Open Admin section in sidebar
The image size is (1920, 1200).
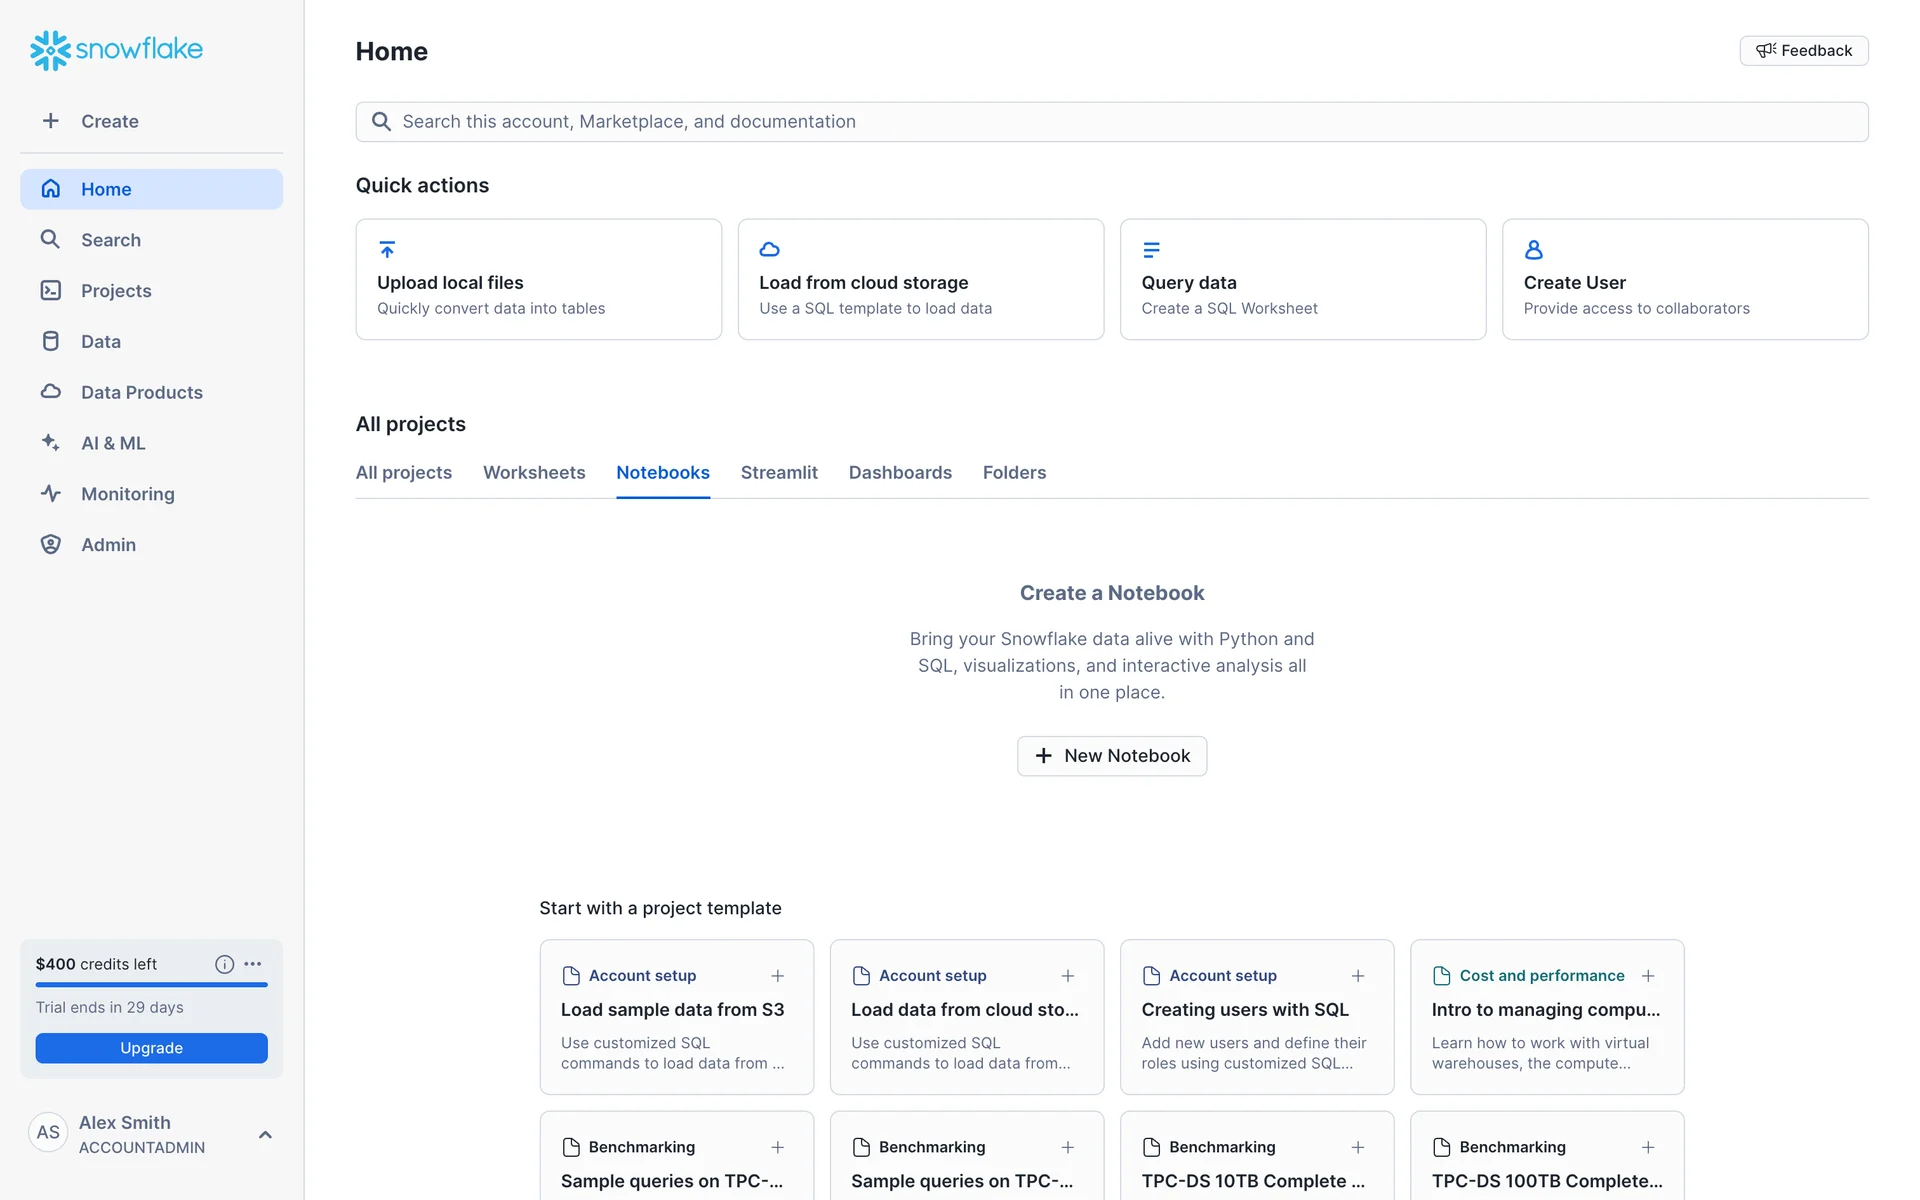pos(108,545)
